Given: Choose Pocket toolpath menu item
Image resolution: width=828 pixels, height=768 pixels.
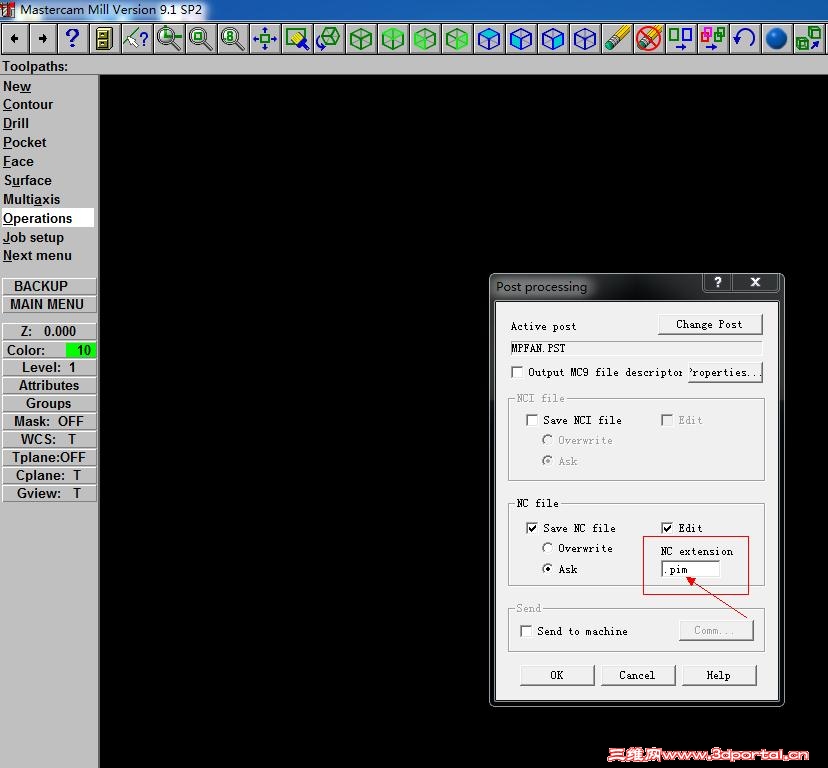Looking at the screenshot, I should [x=24, y=143].
